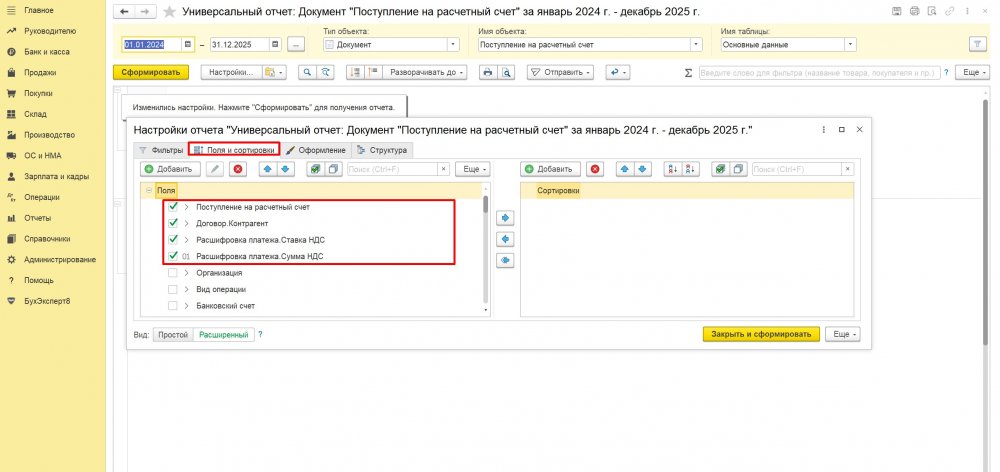Click Закрыть и сформировать button
This screenshot has height=472, width=1000.
point(761,334)
